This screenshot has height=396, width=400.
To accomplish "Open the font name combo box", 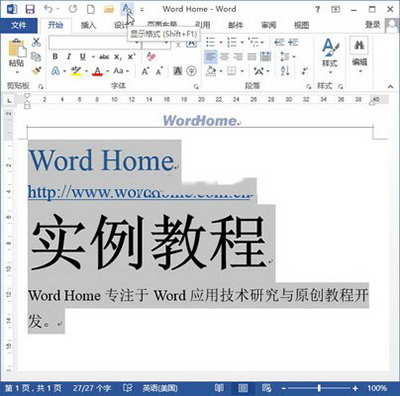I will click(95, 43).
